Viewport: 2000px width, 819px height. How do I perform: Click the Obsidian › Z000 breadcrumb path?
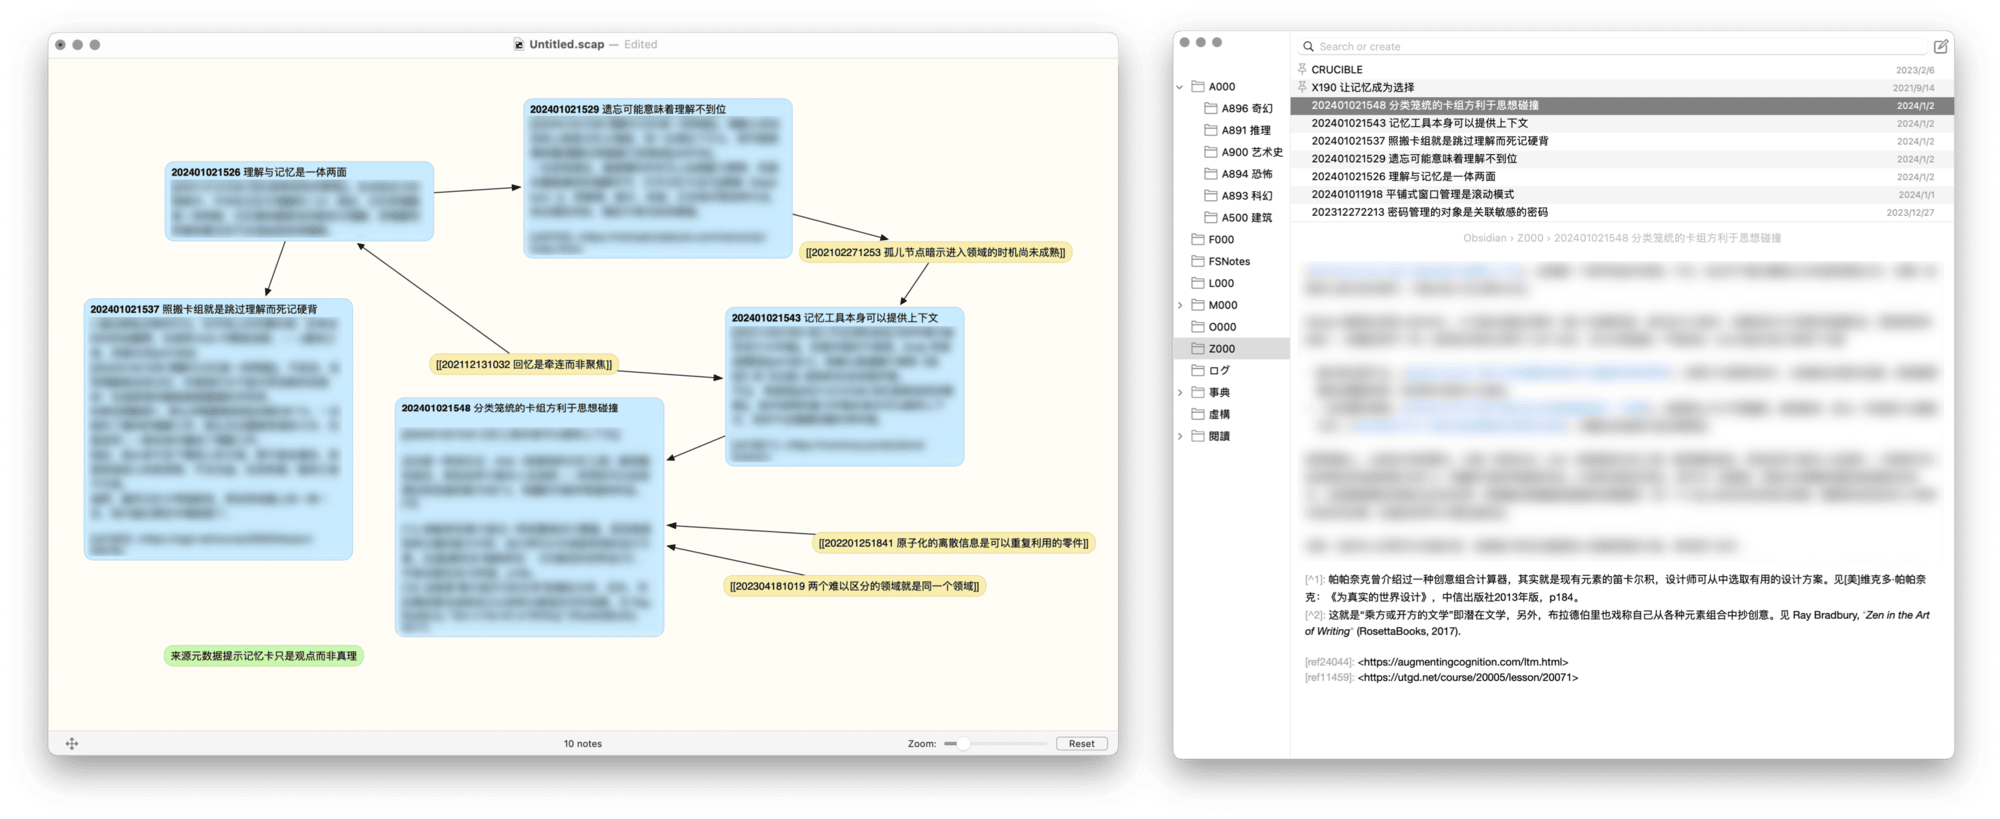tap(1621, 238)
